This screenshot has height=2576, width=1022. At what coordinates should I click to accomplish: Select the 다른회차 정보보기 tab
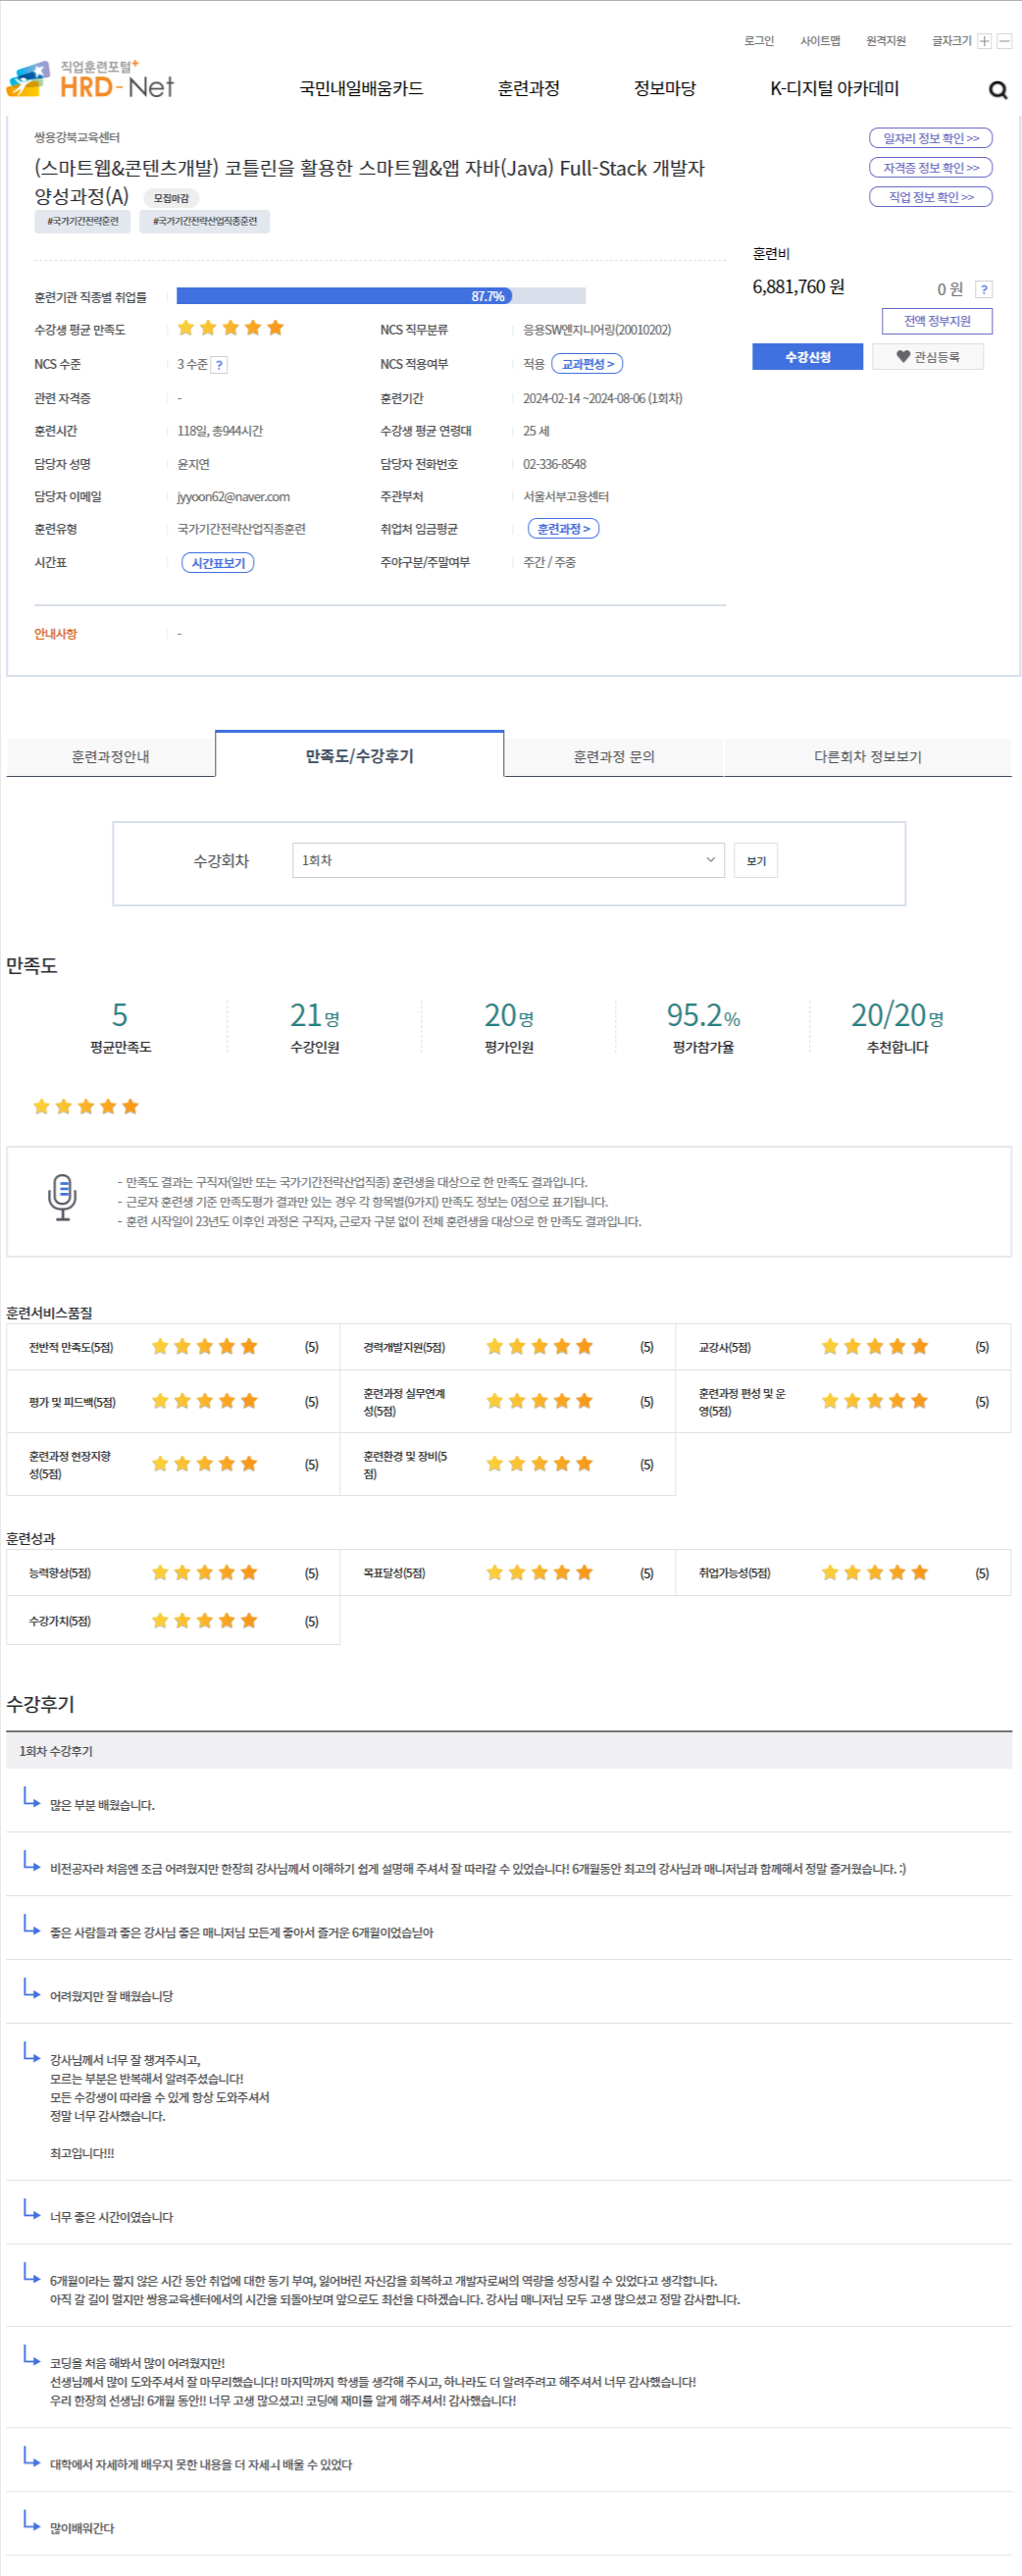pos(867,756)
